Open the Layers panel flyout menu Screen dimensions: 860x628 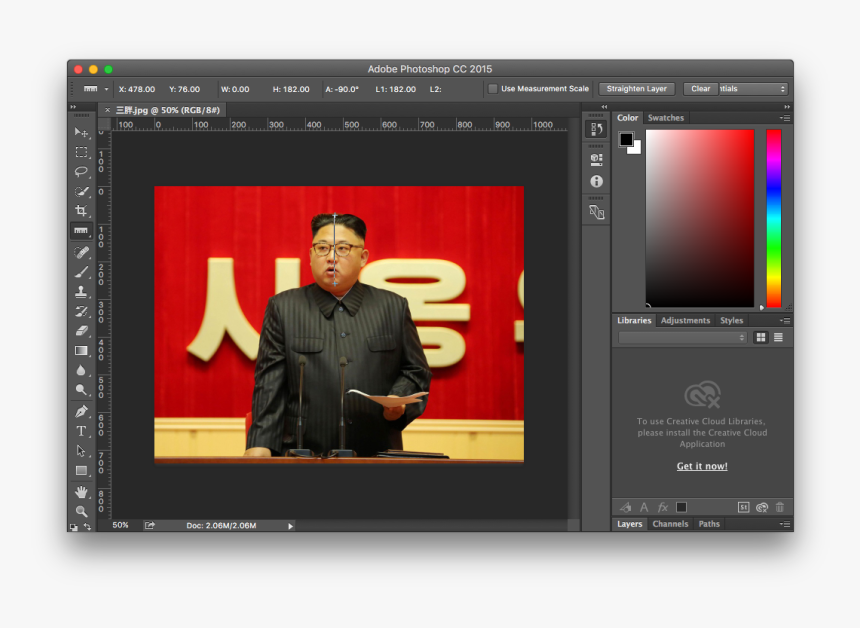(785, 524)
